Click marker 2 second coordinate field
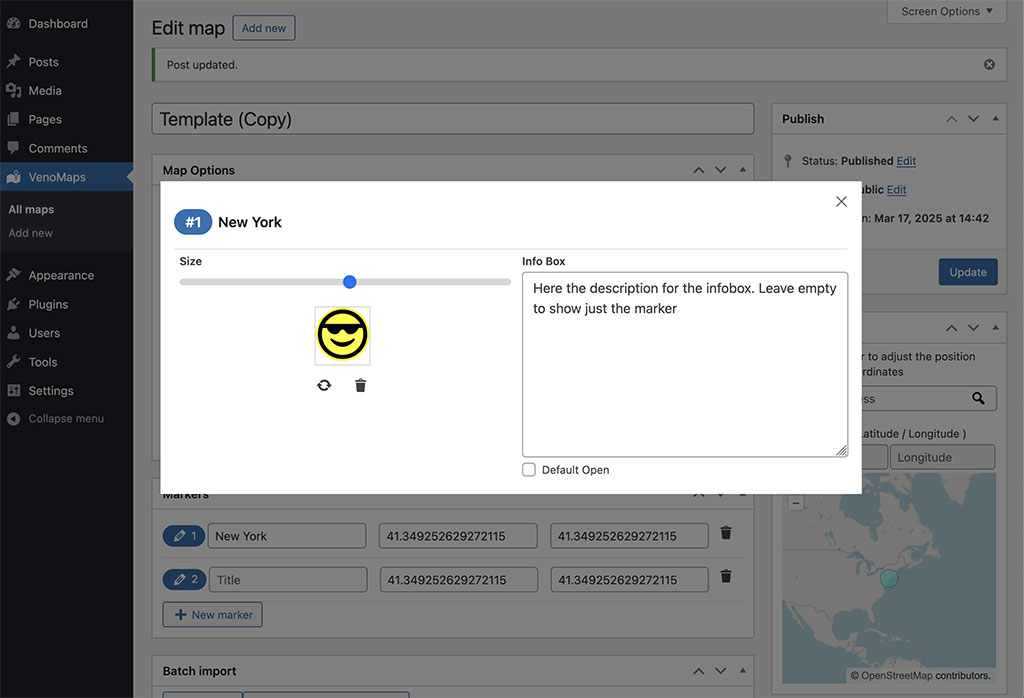This screenshot has width=1024, height=698. [x=630, y=580]
